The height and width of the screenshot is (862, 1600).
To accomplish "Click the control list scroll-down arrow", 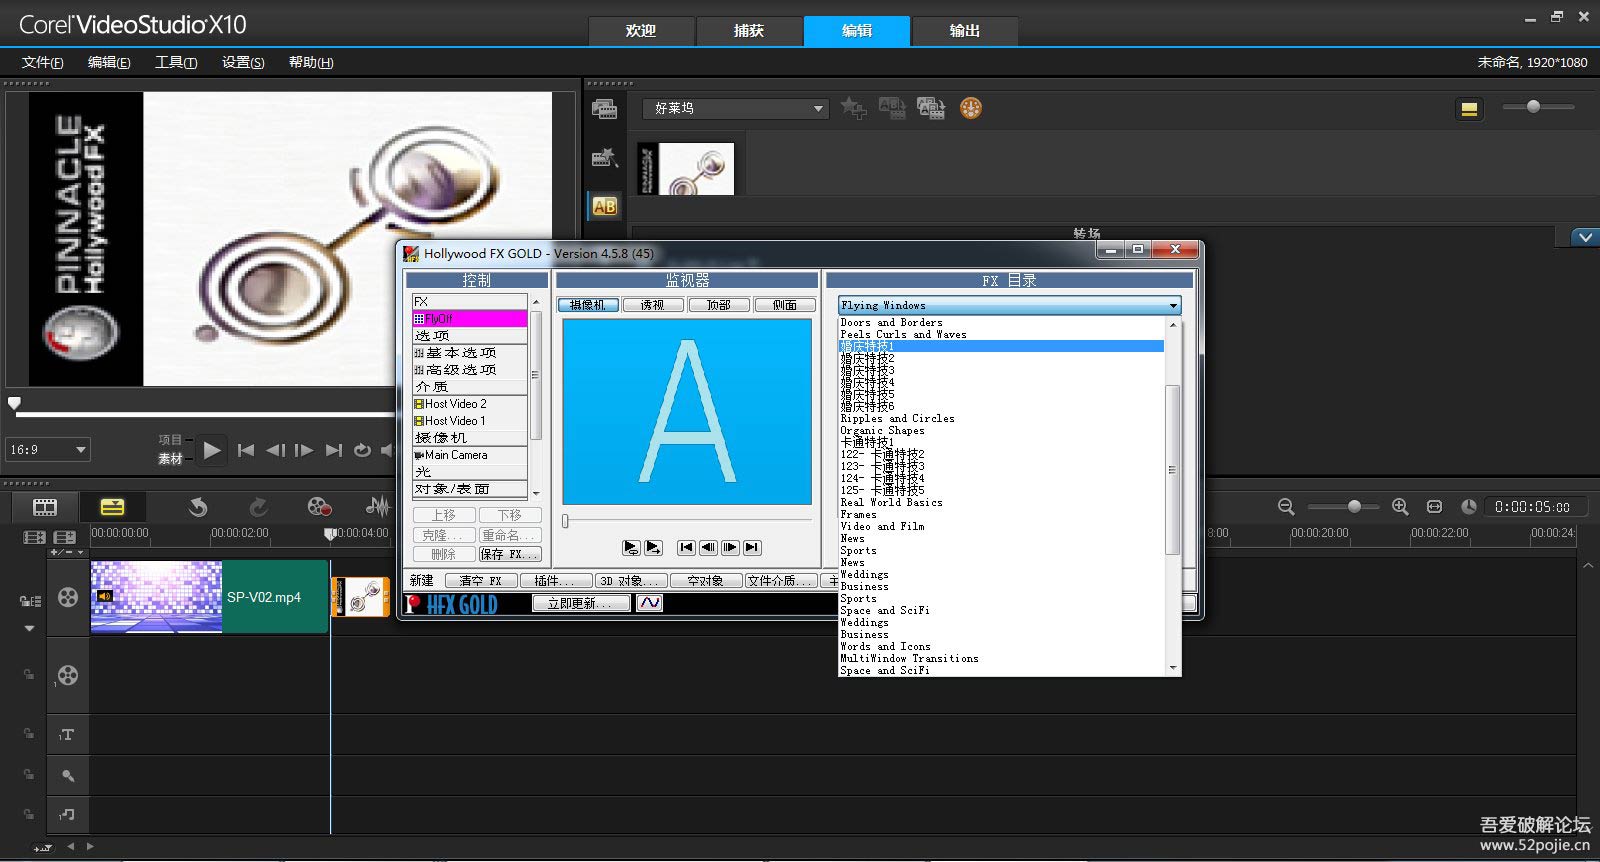I will [536, 493].
